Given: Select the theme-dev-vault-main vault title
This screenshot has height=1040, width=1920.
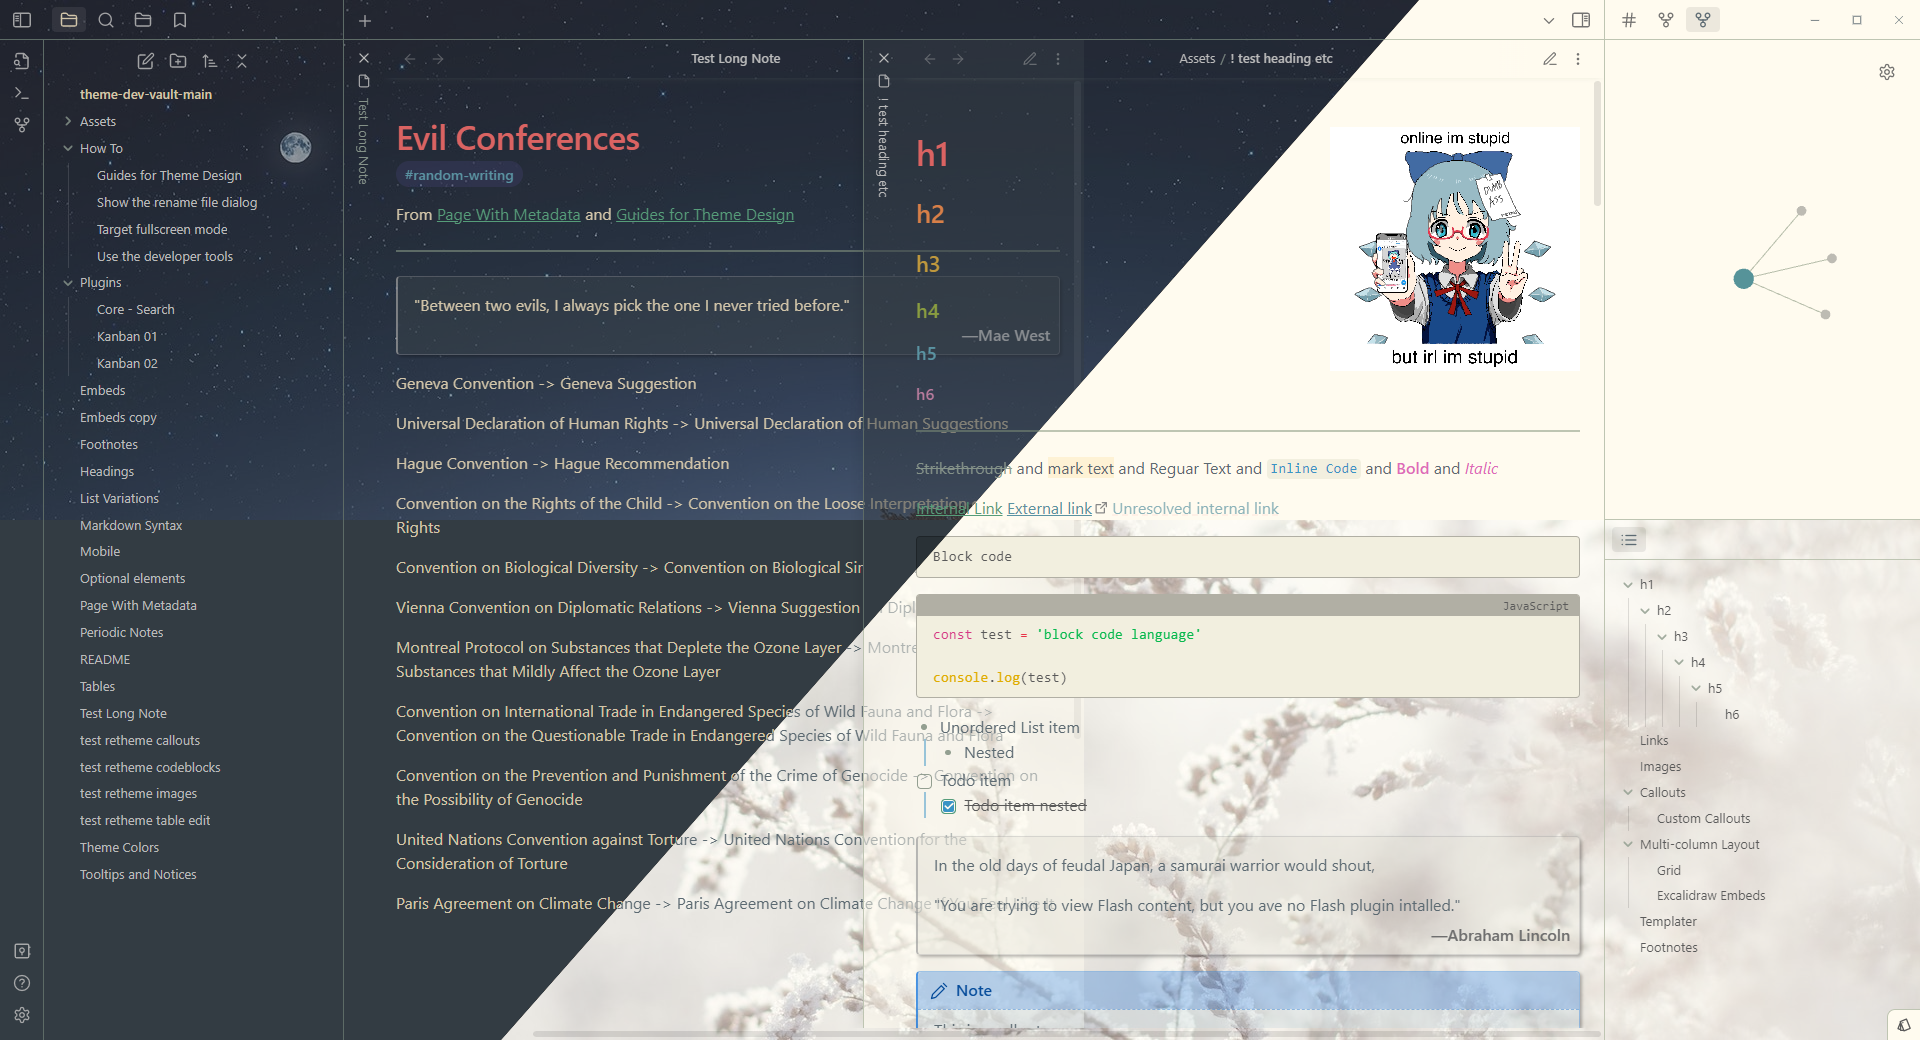Looking at the screenshot, I should (x=146, y=94).
